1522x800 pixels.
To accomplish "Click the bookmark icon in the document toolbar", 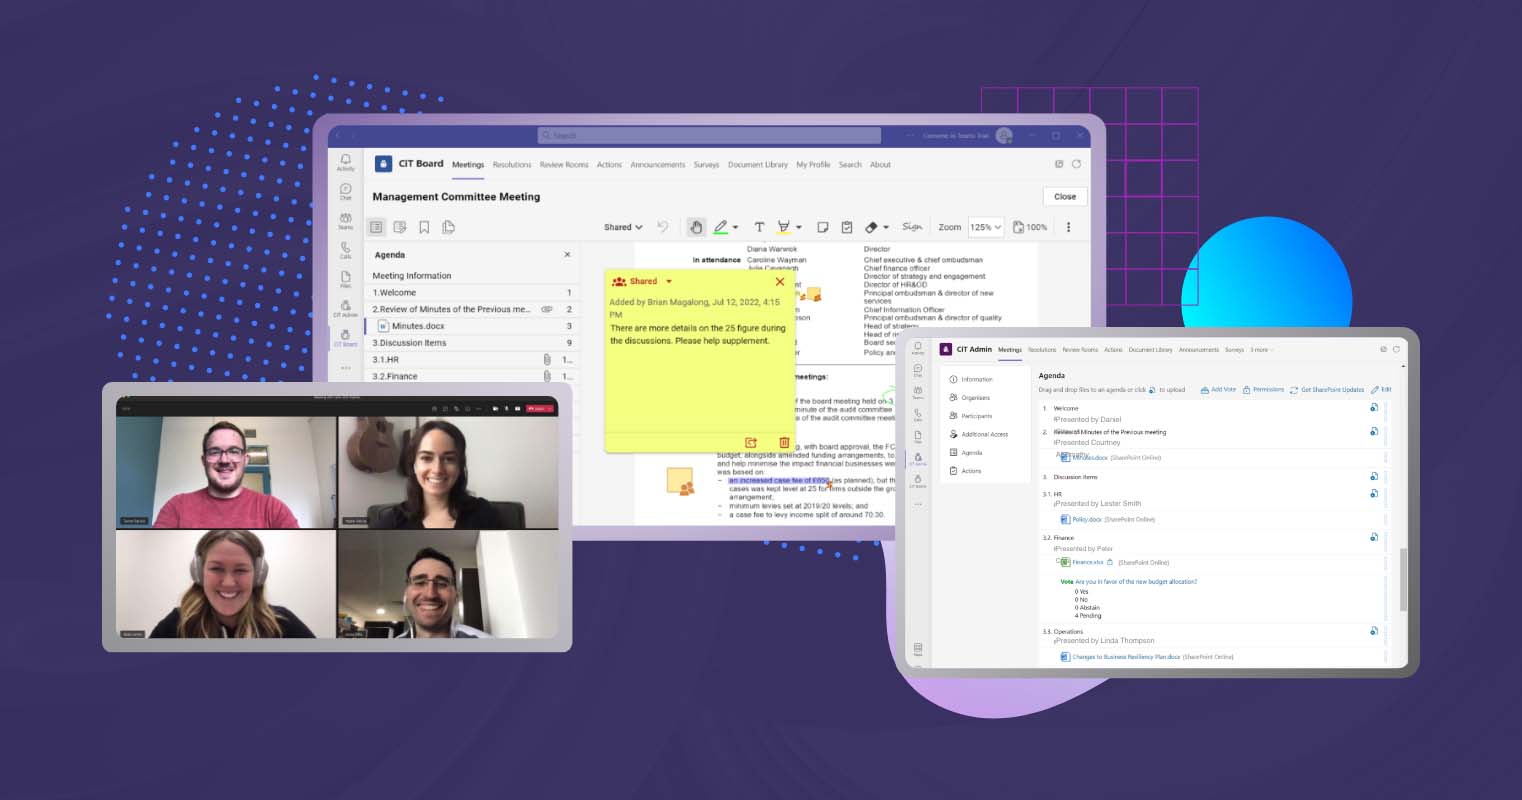I will [424, 227].
